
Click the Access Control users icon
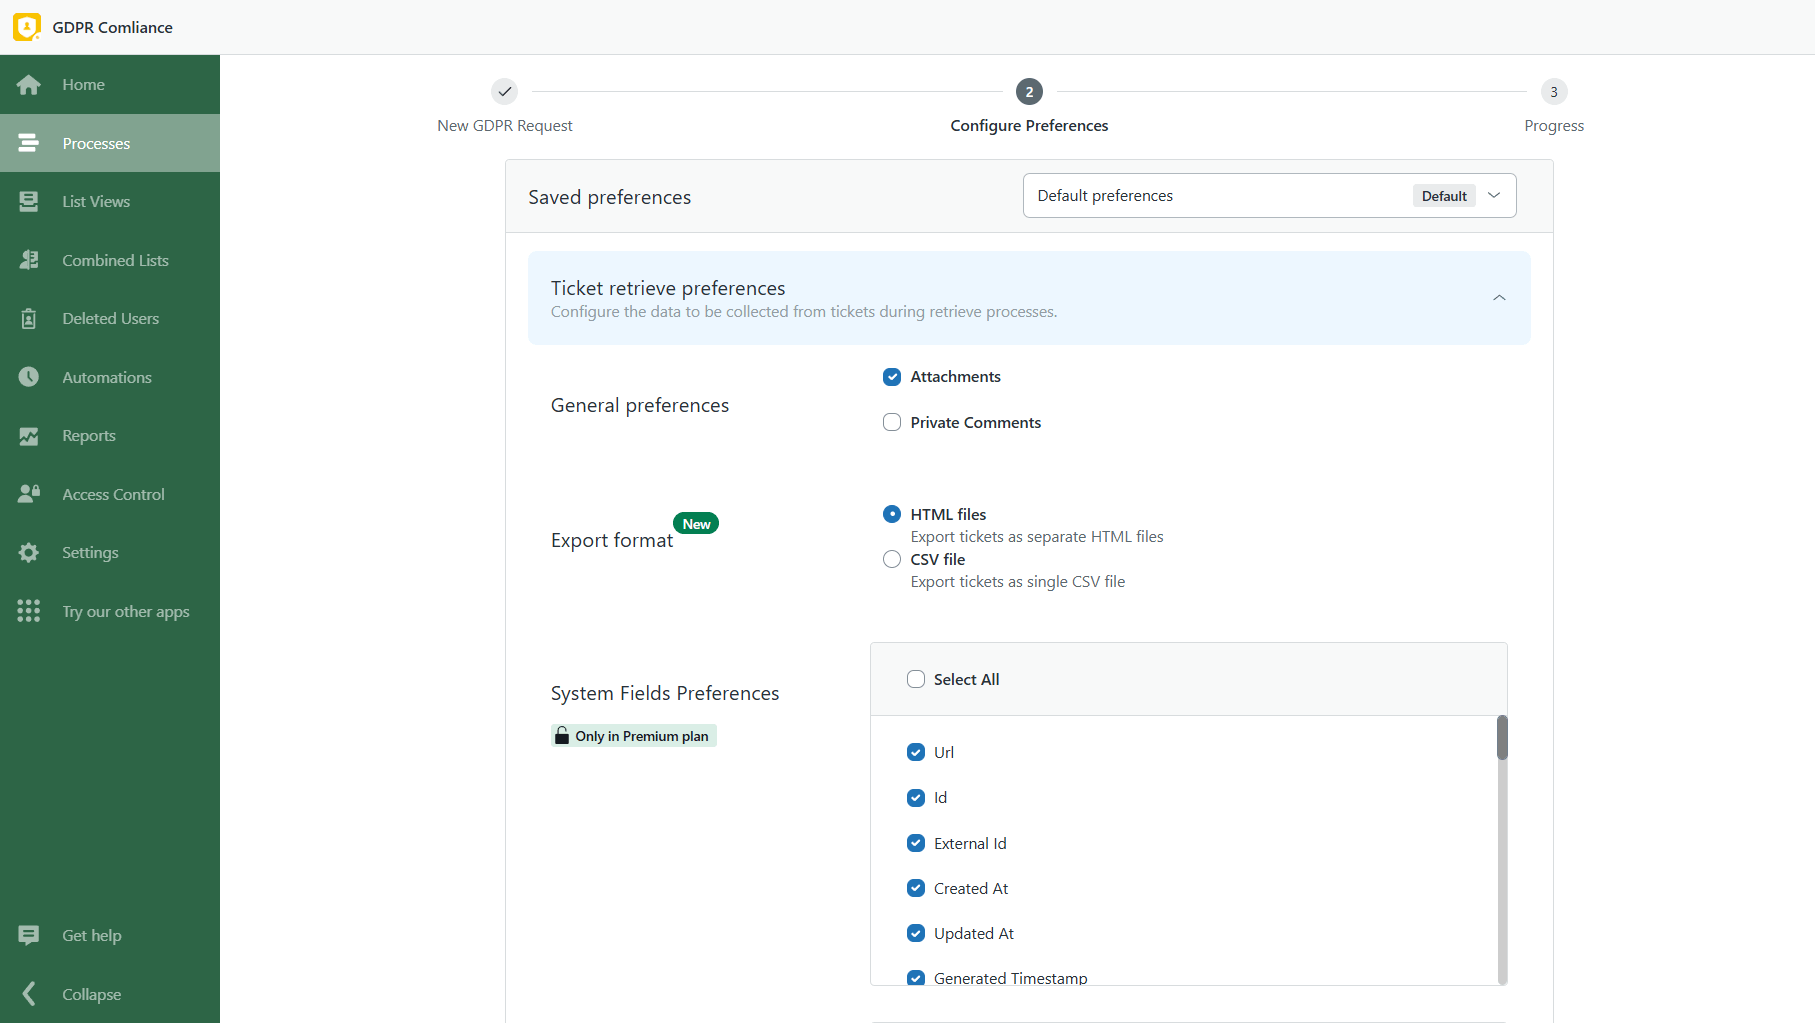click(29, 494)
